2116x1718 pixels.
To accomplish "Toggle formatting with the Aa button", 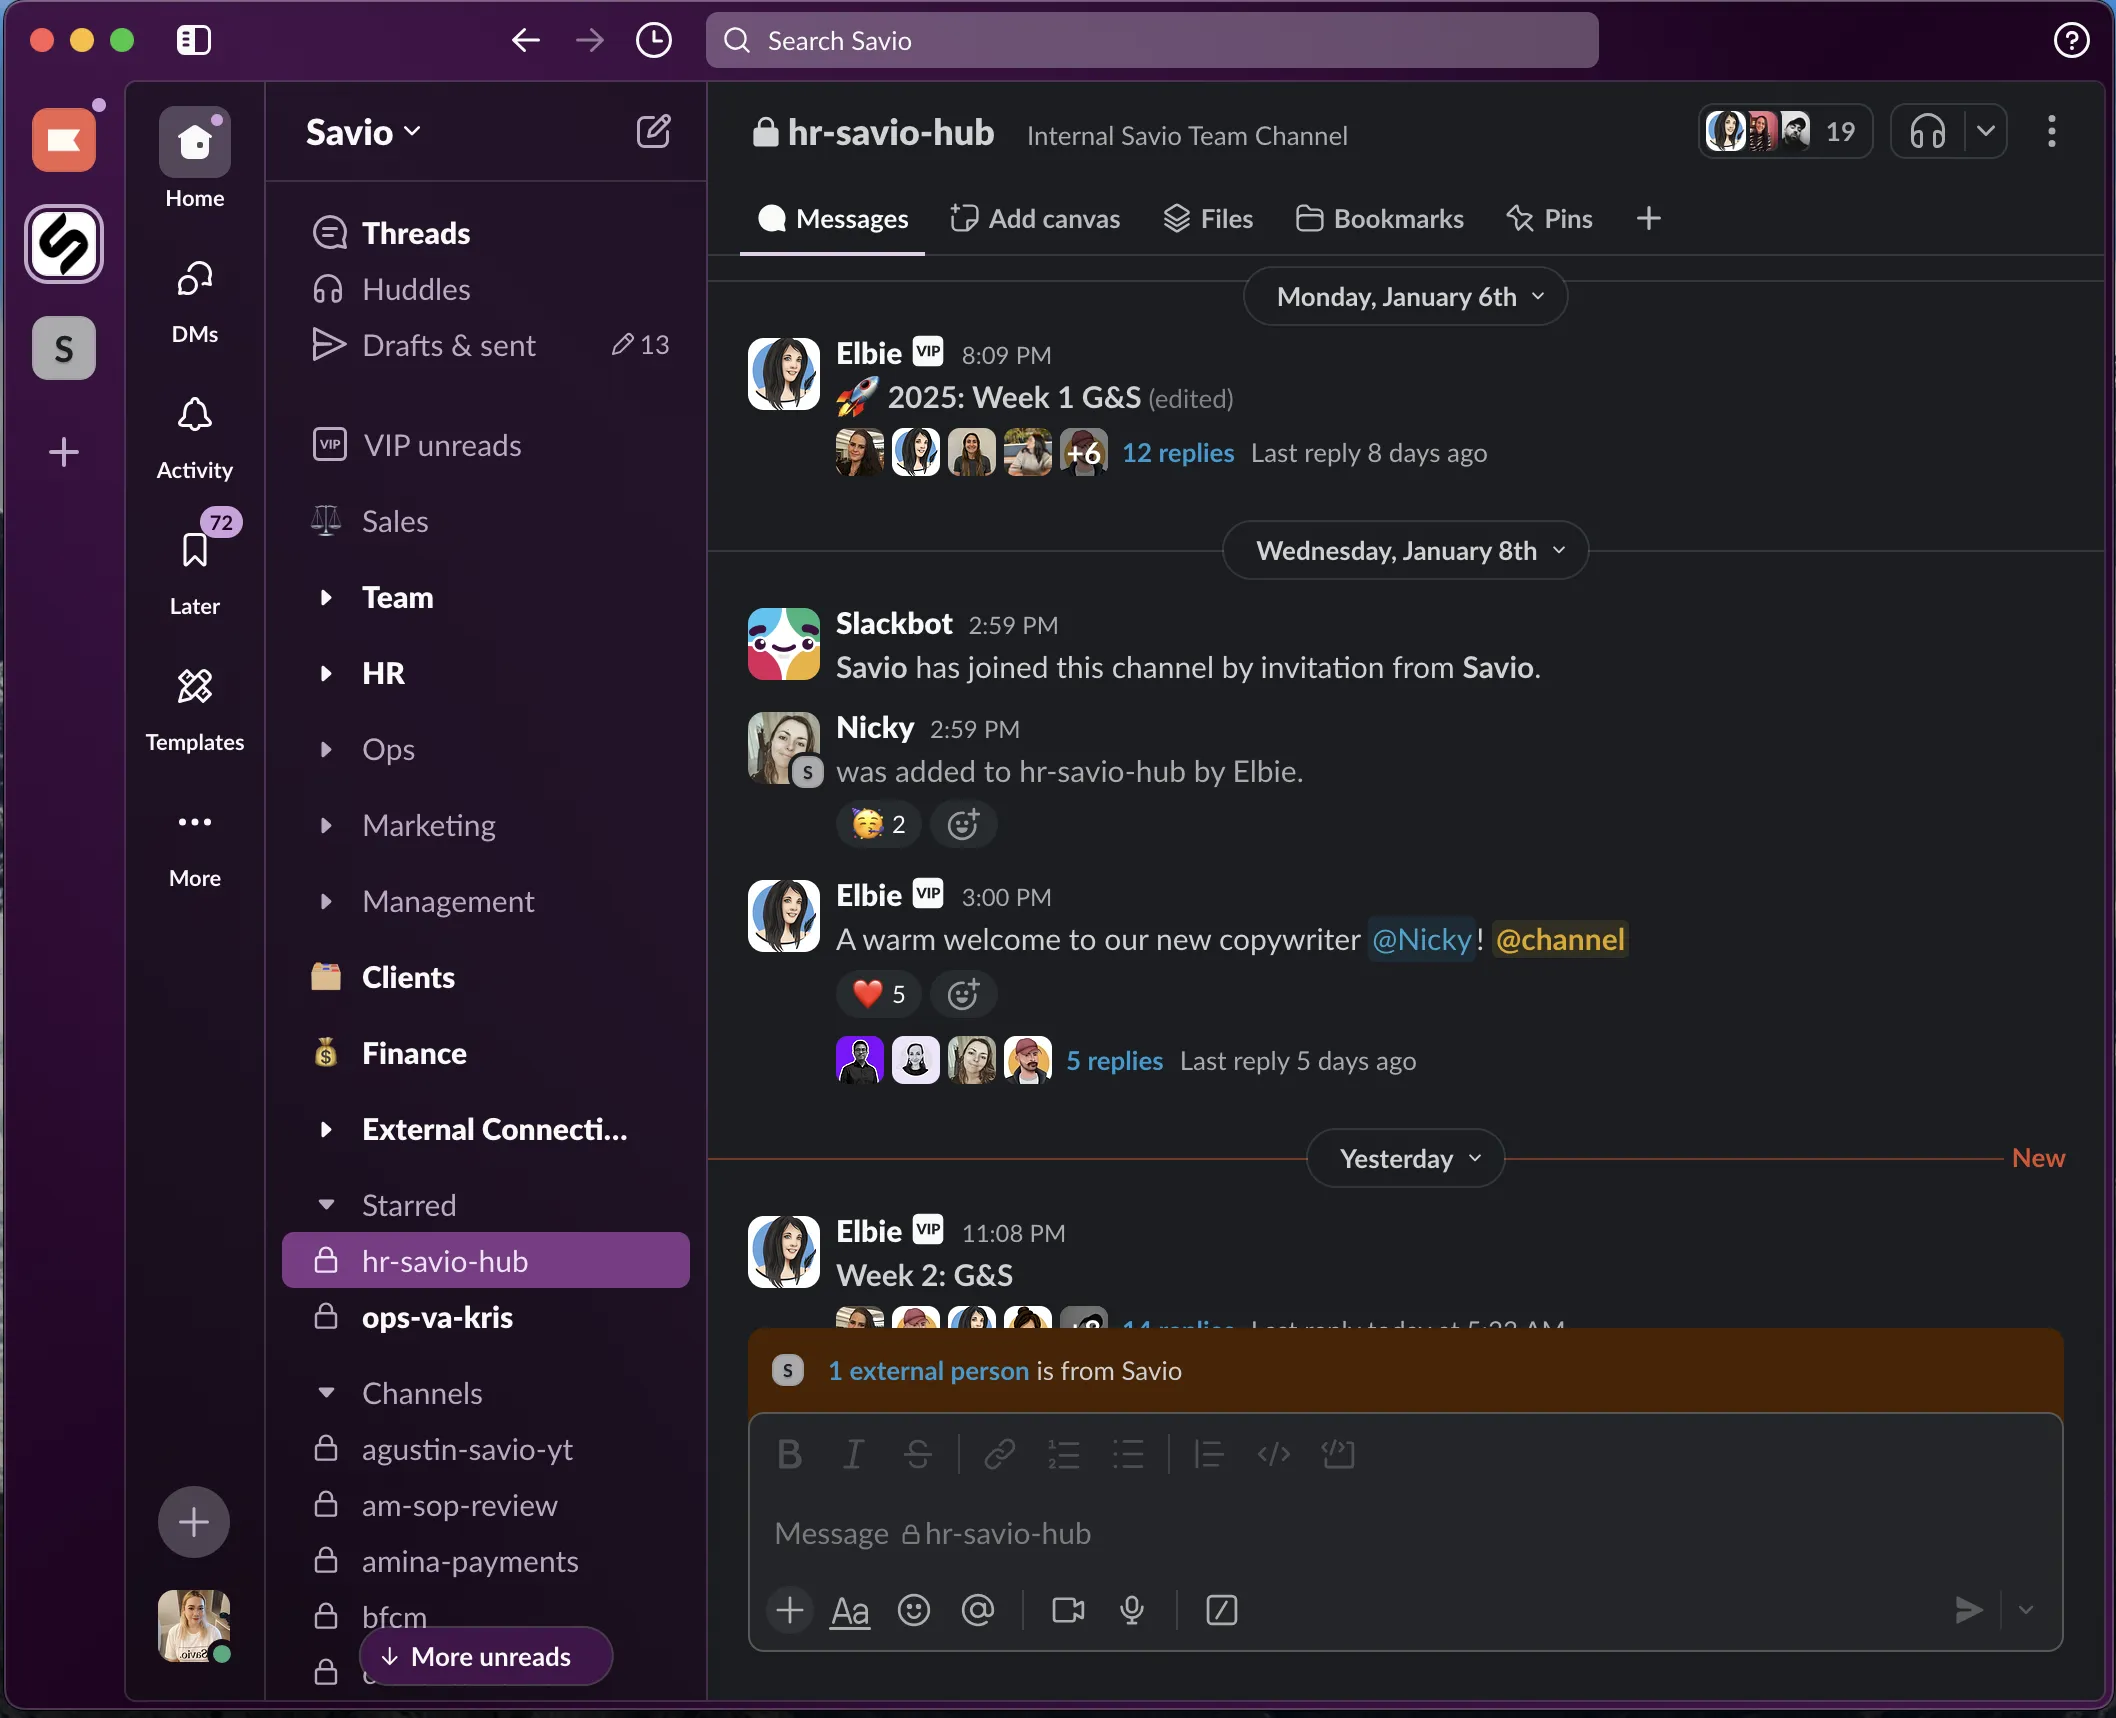I will (x=850, y=1610).
